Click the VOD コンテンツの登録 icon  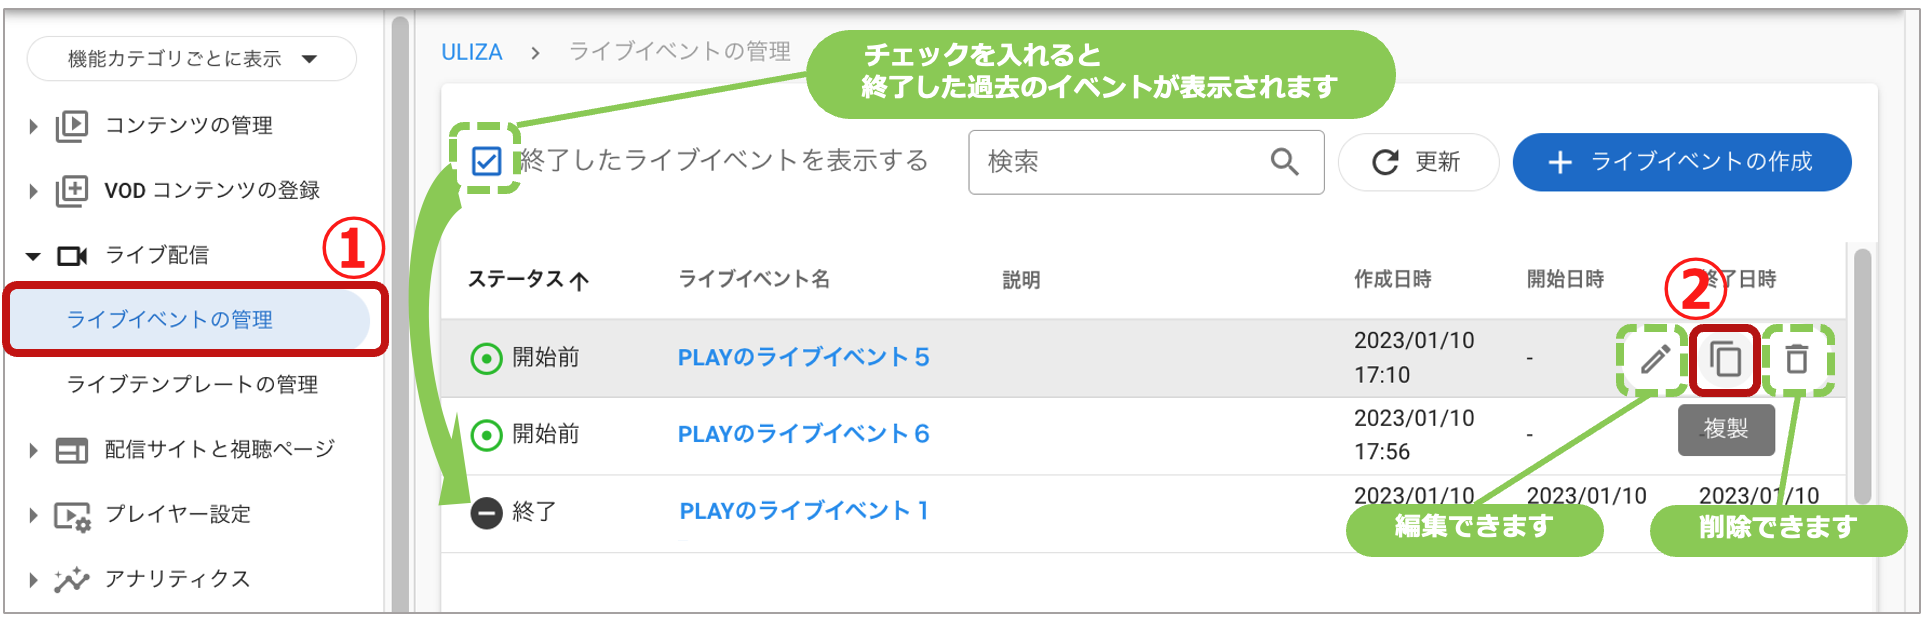coord(72,190)
